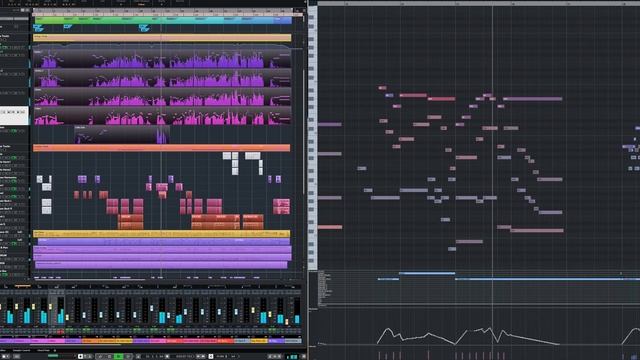Click the key editor's top ruler
Image resolution: width=640 pixels, height=360 pixels.
coord(479,3)
